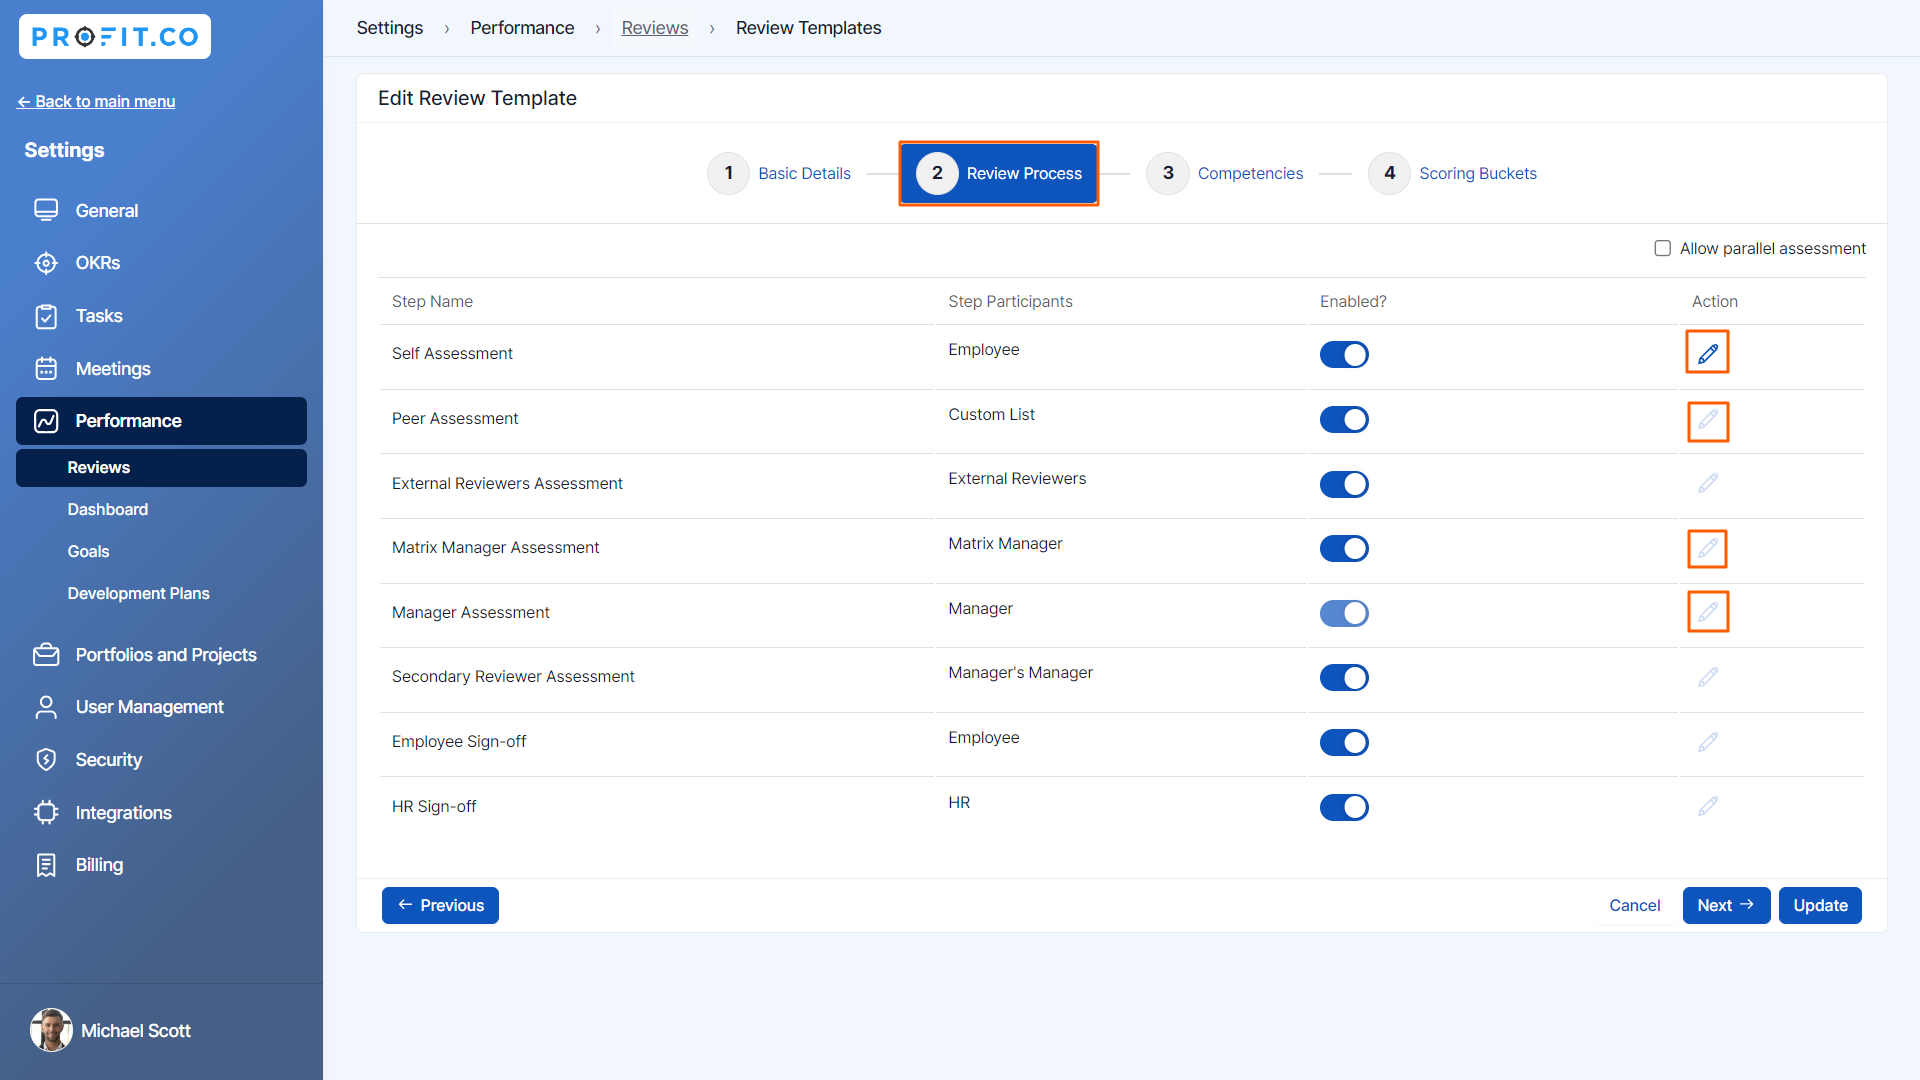Open Integrations settings in sidebar
This screenshot has width=1920, height=1080.
123,813
